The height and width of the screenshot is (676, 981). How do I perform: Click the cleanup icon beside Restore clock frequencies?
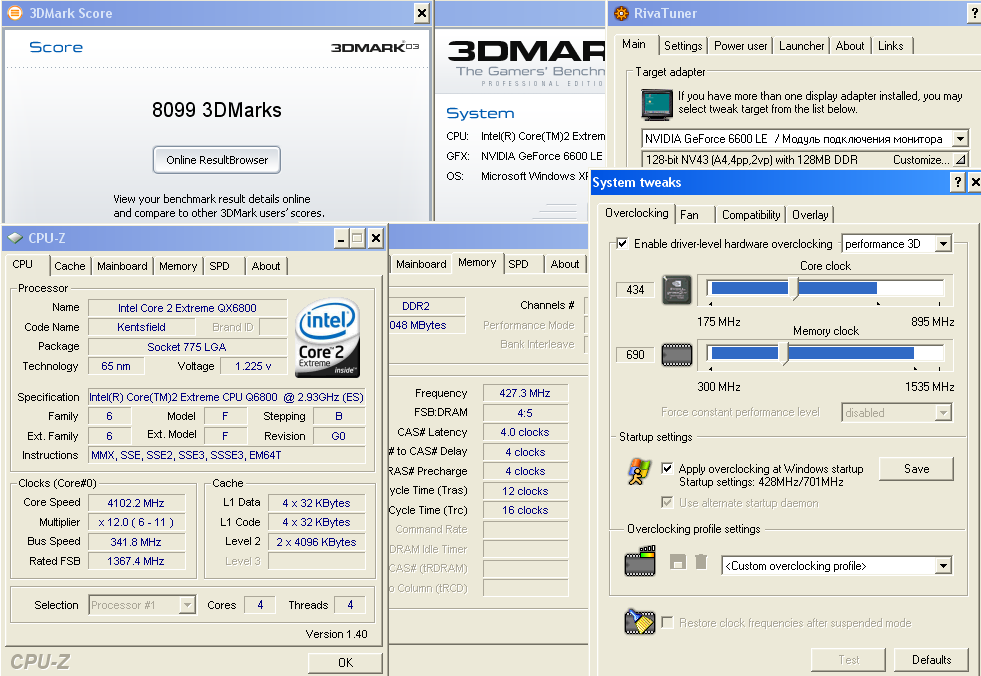[x=639, y=622]
